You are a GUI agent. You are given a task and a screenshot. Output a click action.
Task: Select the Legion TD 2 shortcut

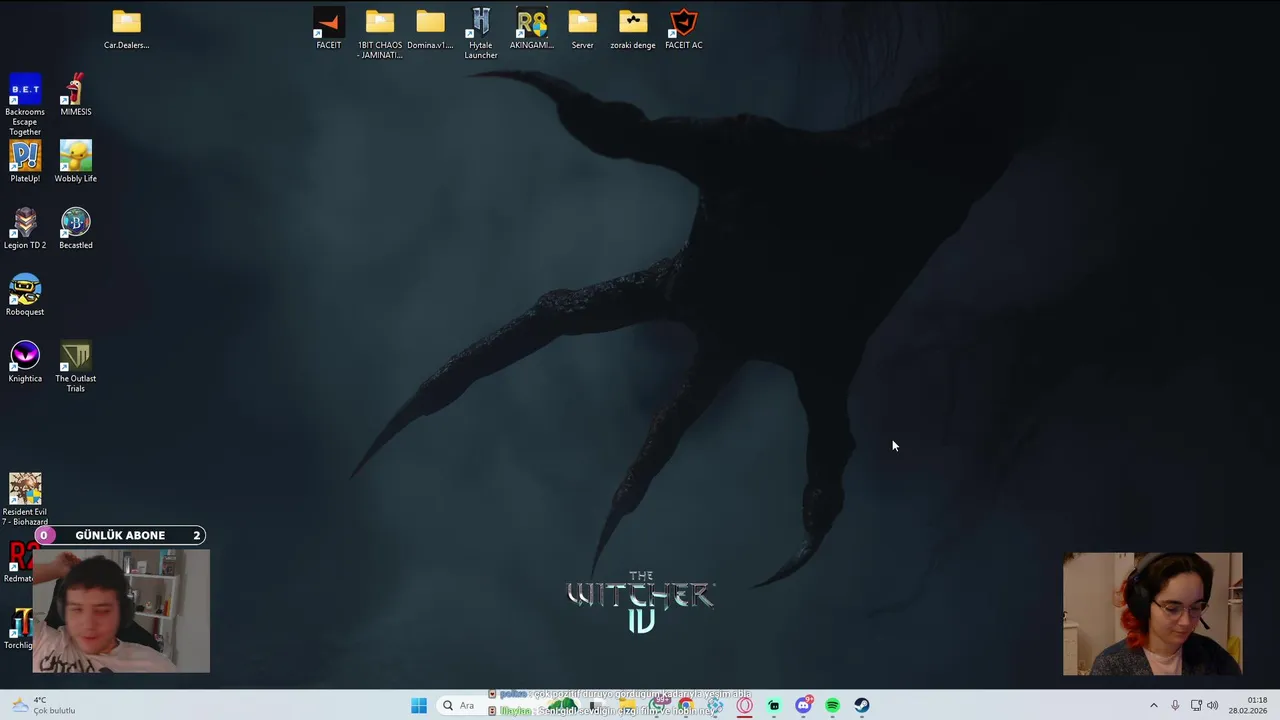point(25,229)
